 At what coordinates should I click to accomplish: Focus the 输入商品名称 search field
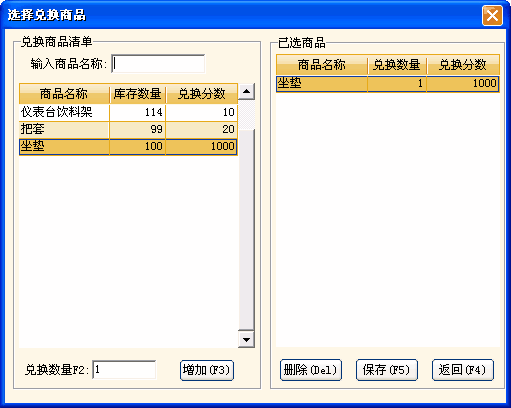[158, 64]
